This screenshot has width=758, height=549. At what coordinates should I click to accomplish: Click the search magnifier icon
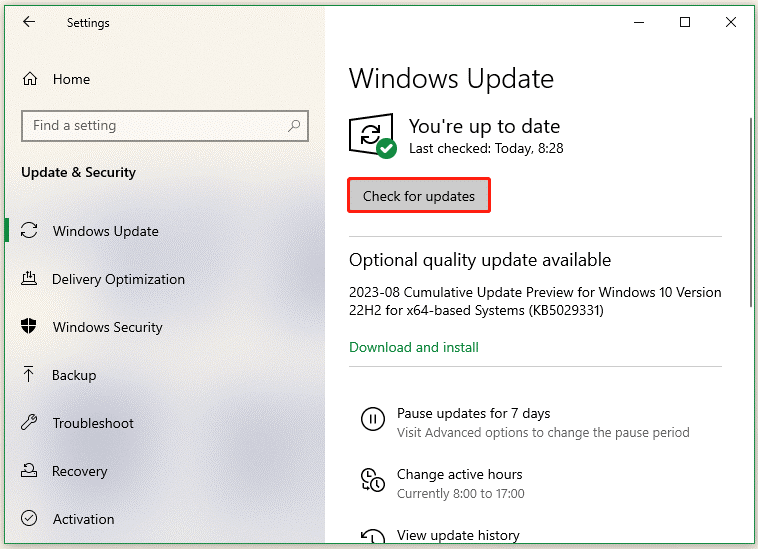click(294, 126)
